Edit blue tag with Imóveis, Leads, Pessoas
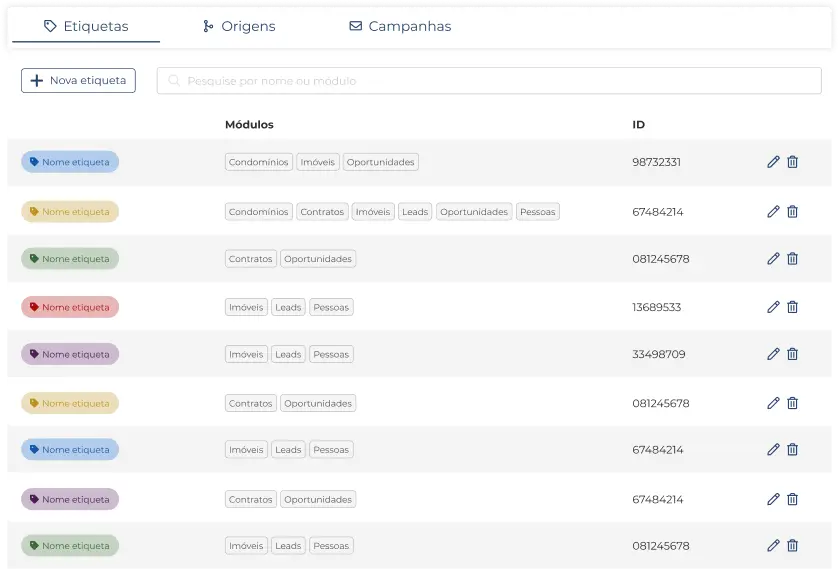This screenshot has height=570, width=839. point(773,450)
